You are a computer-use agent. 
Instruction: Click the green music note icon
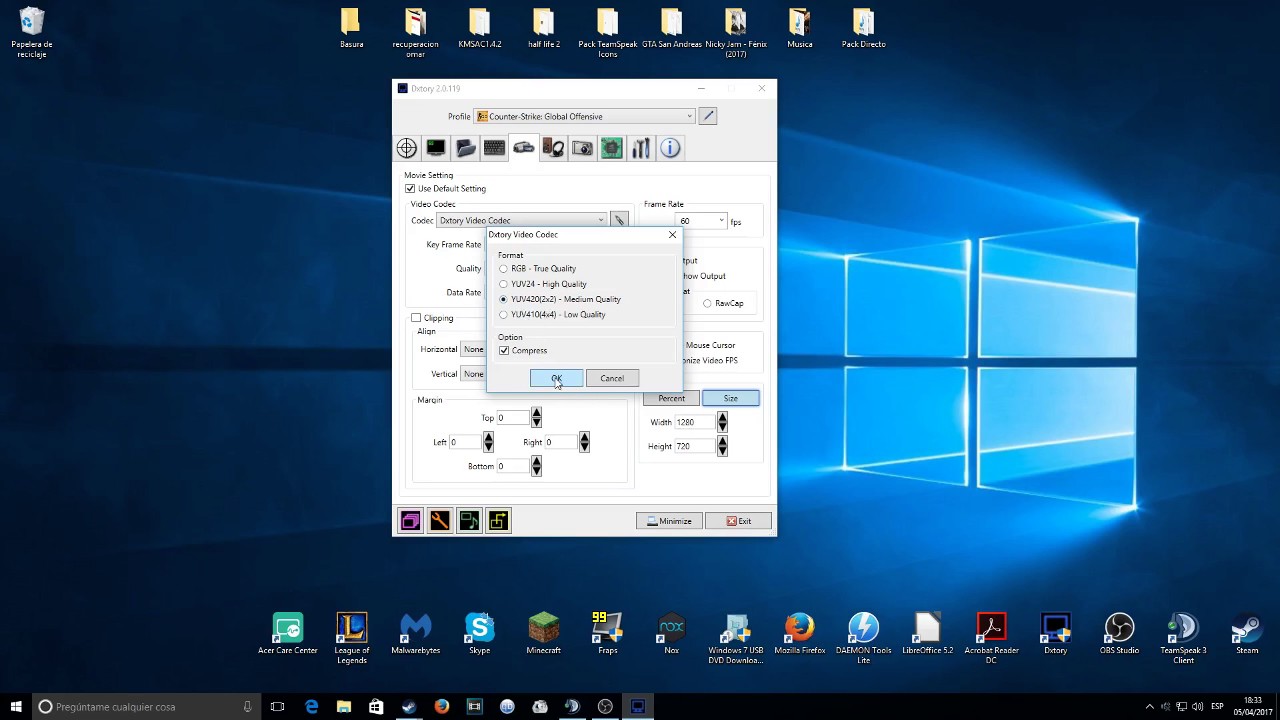tap(469, 520)
